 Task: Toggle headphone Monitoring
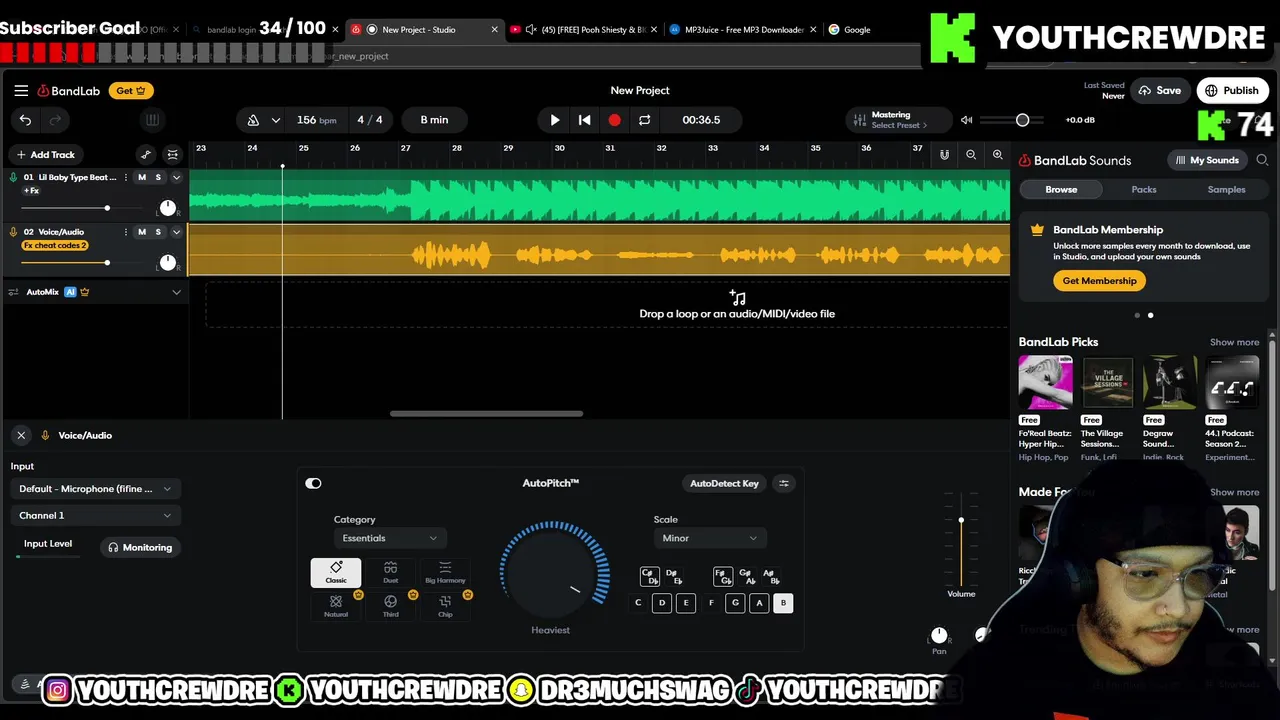pyautogui.click(x=140, y=547)
